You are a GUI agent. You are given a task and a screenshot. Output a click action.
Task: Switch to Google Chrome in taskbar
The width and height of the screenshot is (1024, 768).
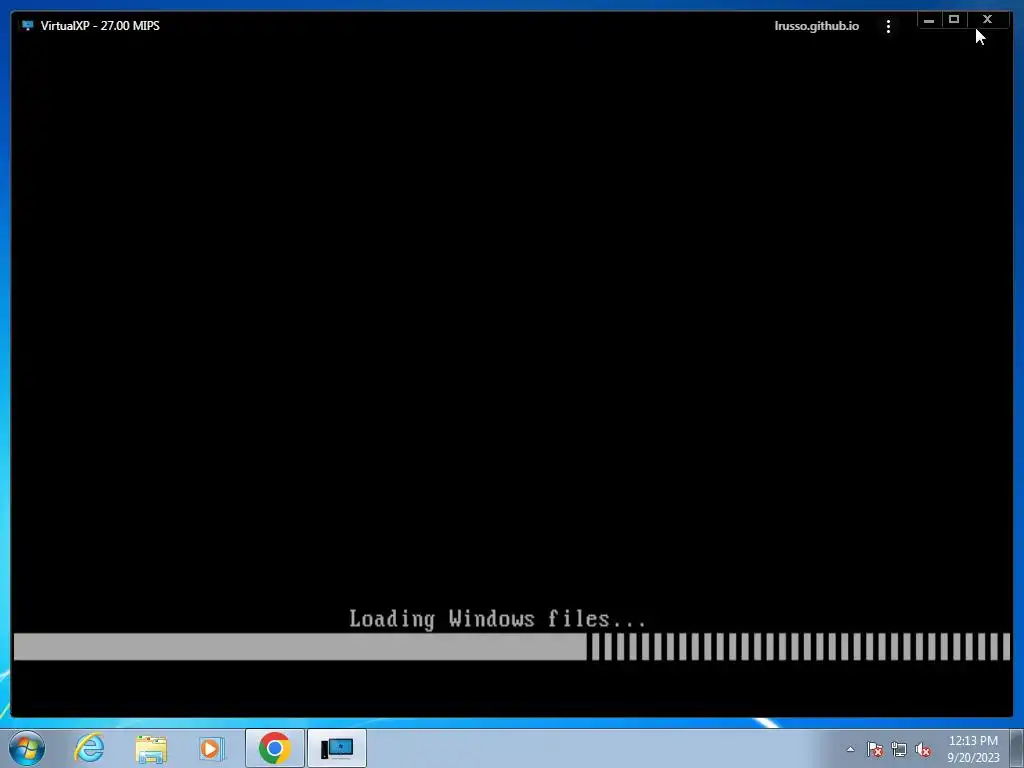click(274, 748)
